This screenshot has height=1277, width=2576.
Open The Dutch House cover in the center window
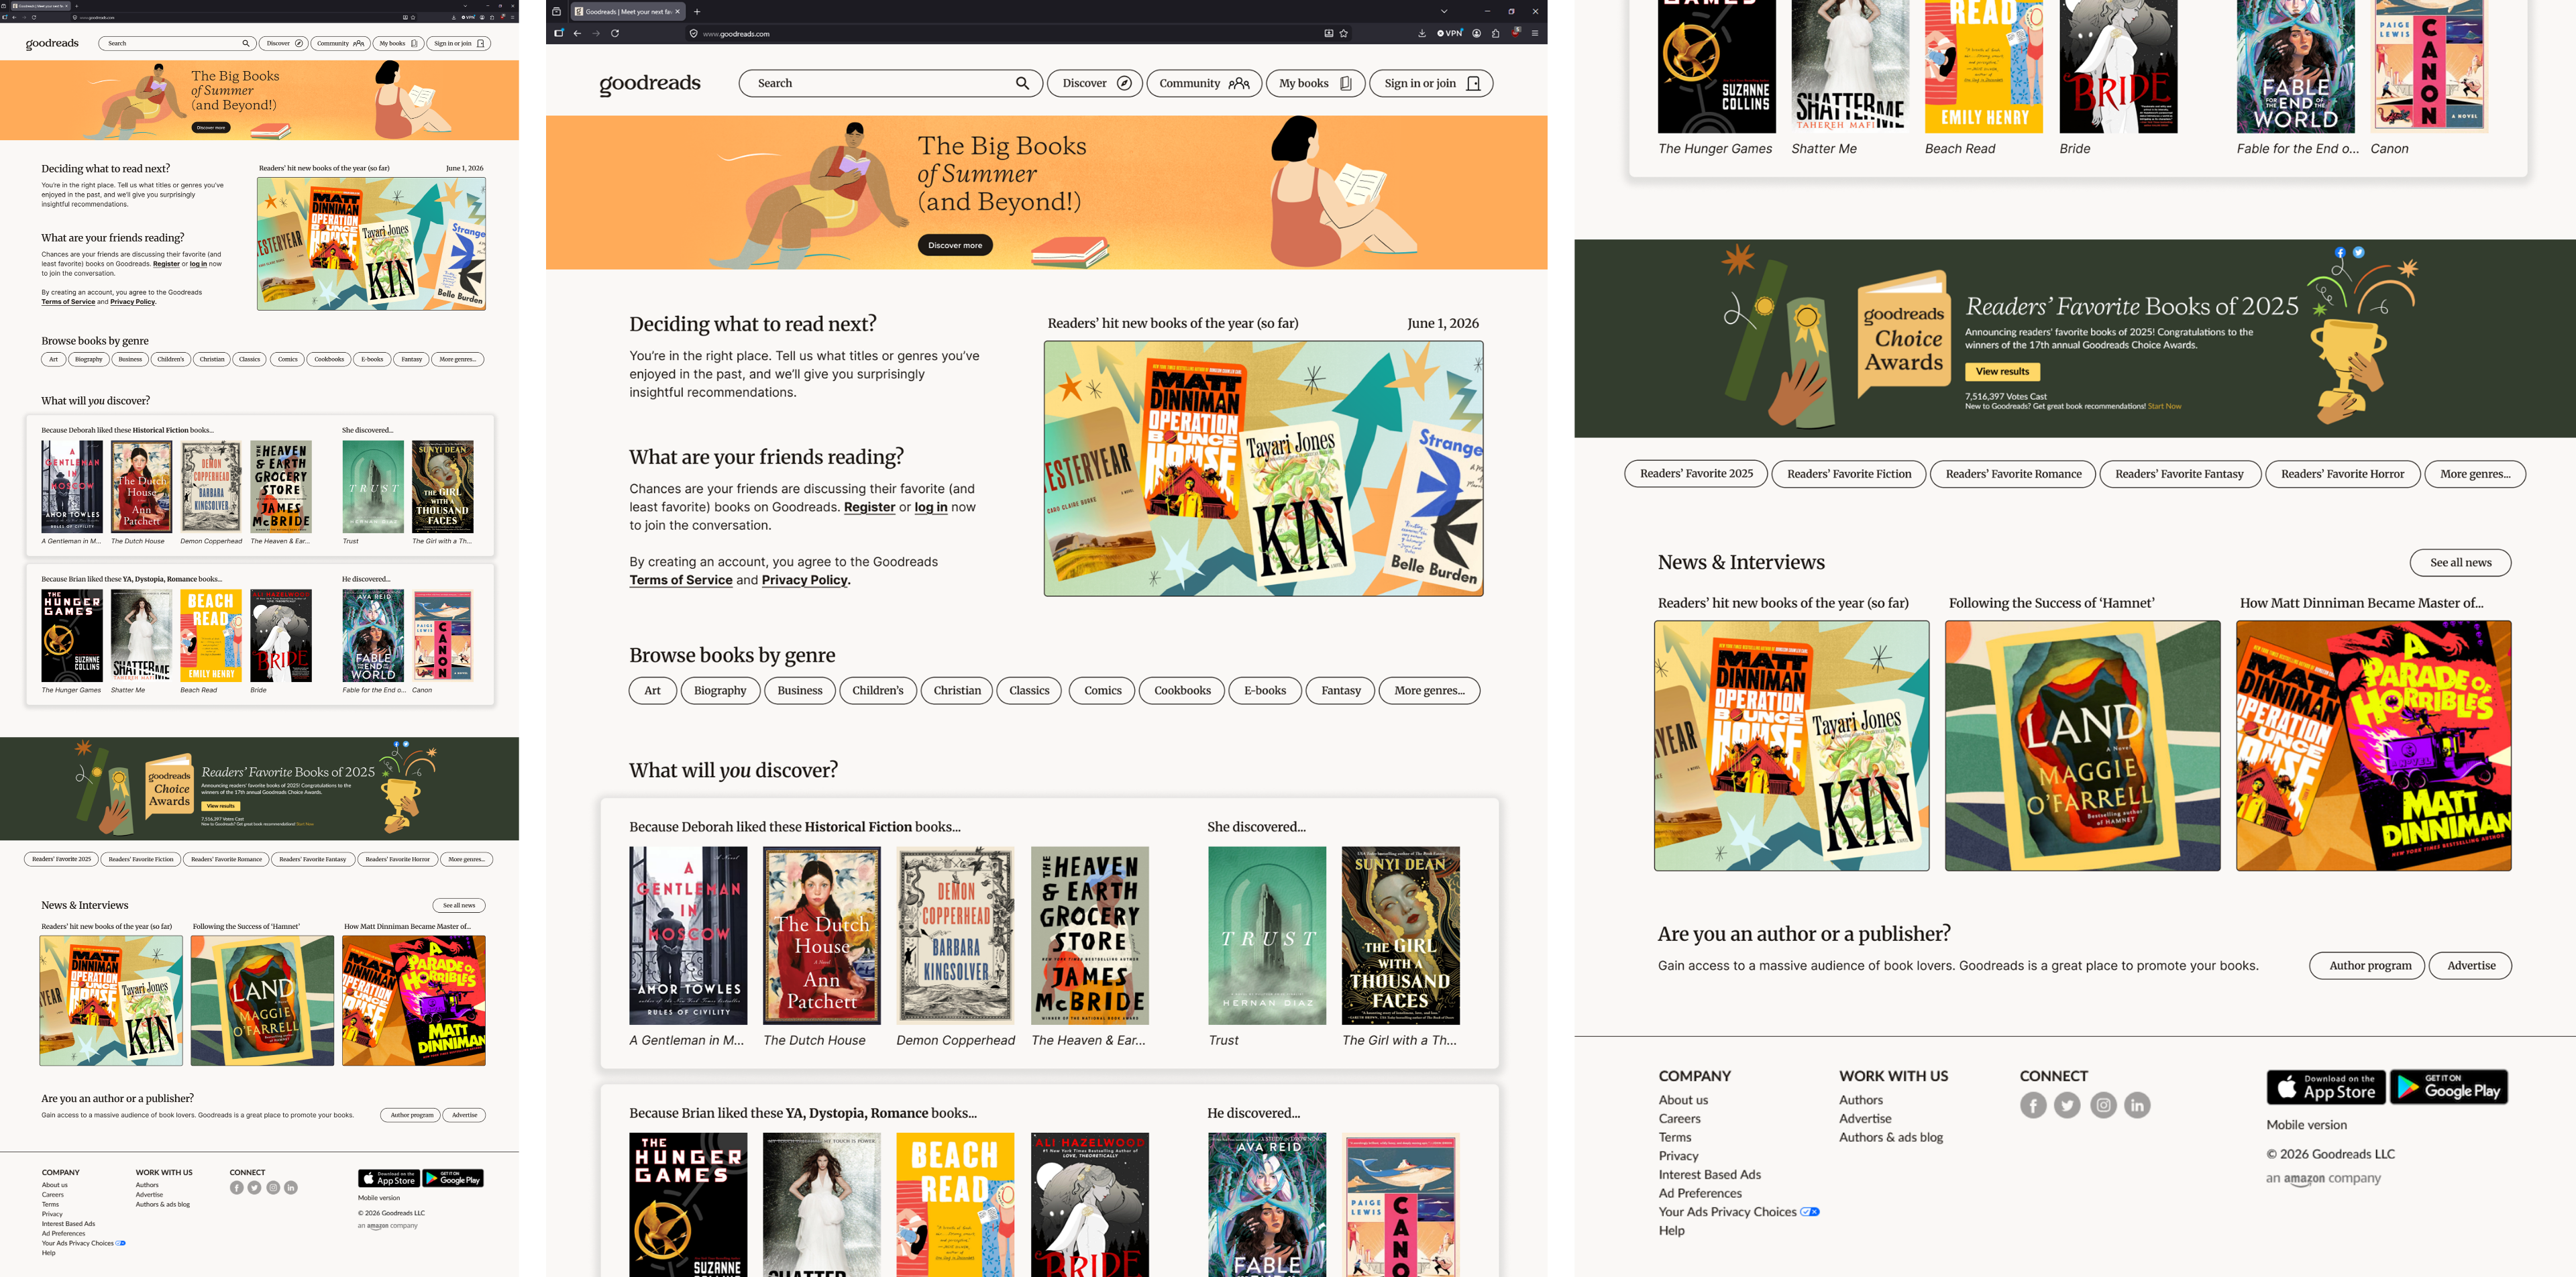pos(822,936)
